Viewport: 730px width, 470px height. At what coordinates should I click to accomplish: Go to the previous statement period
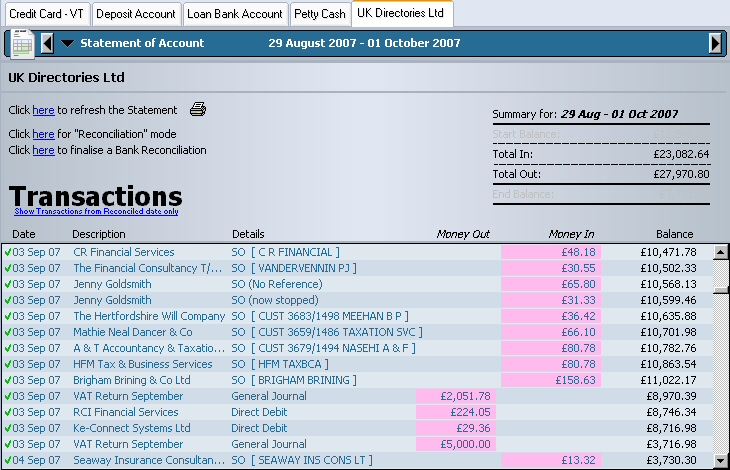pos(47,43)
